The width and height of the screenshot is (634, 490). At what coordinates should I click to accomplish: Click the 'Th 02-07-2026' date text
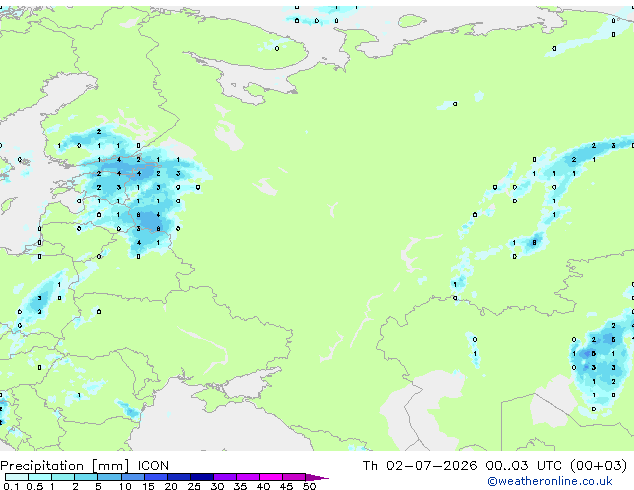pyautogui.click(x=420, y=466)
